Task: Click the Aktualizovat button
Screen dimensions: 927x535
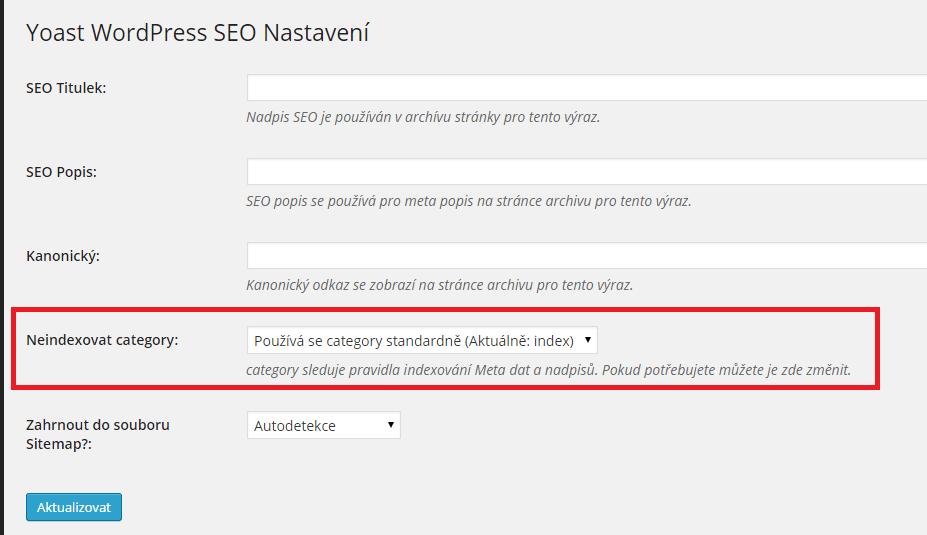Action: (x=74, y=507)
